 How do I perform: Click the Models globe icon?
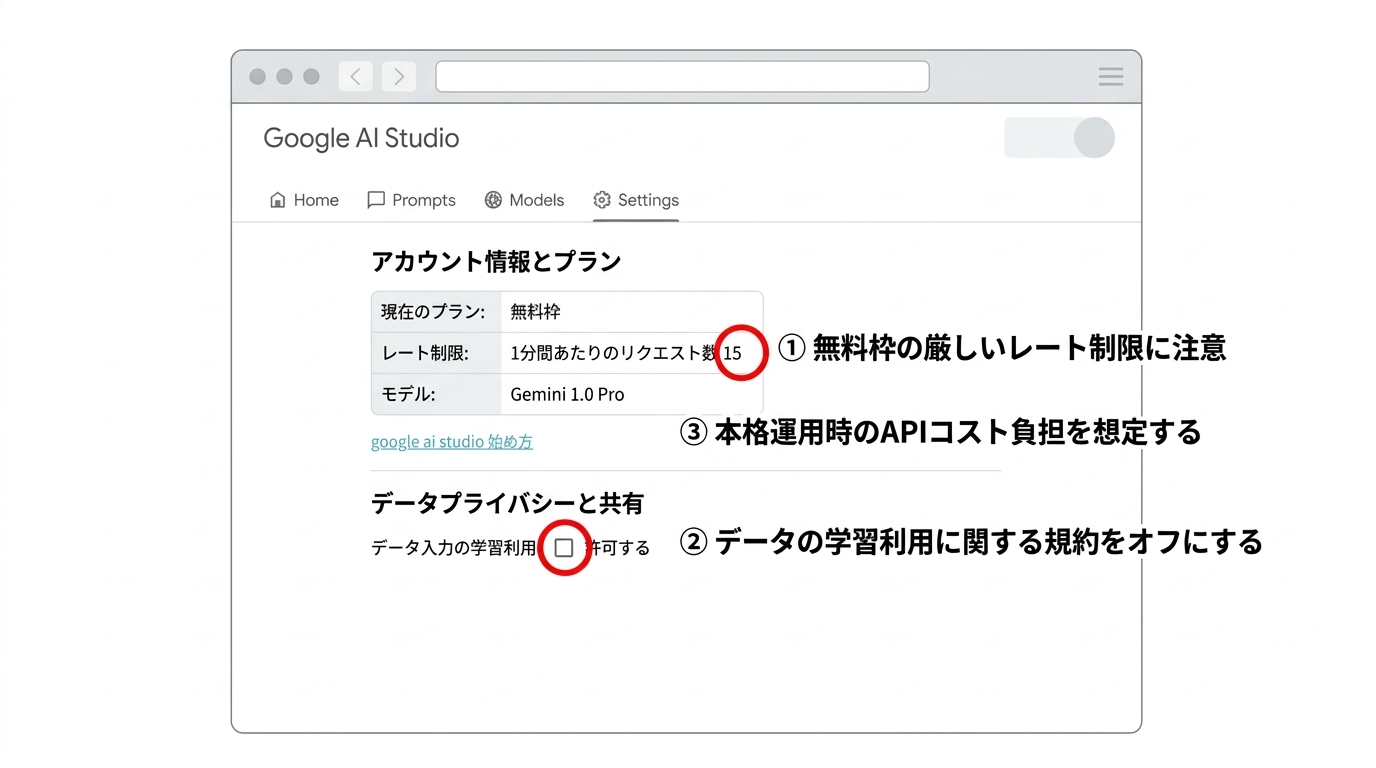(x=493, y=200)
